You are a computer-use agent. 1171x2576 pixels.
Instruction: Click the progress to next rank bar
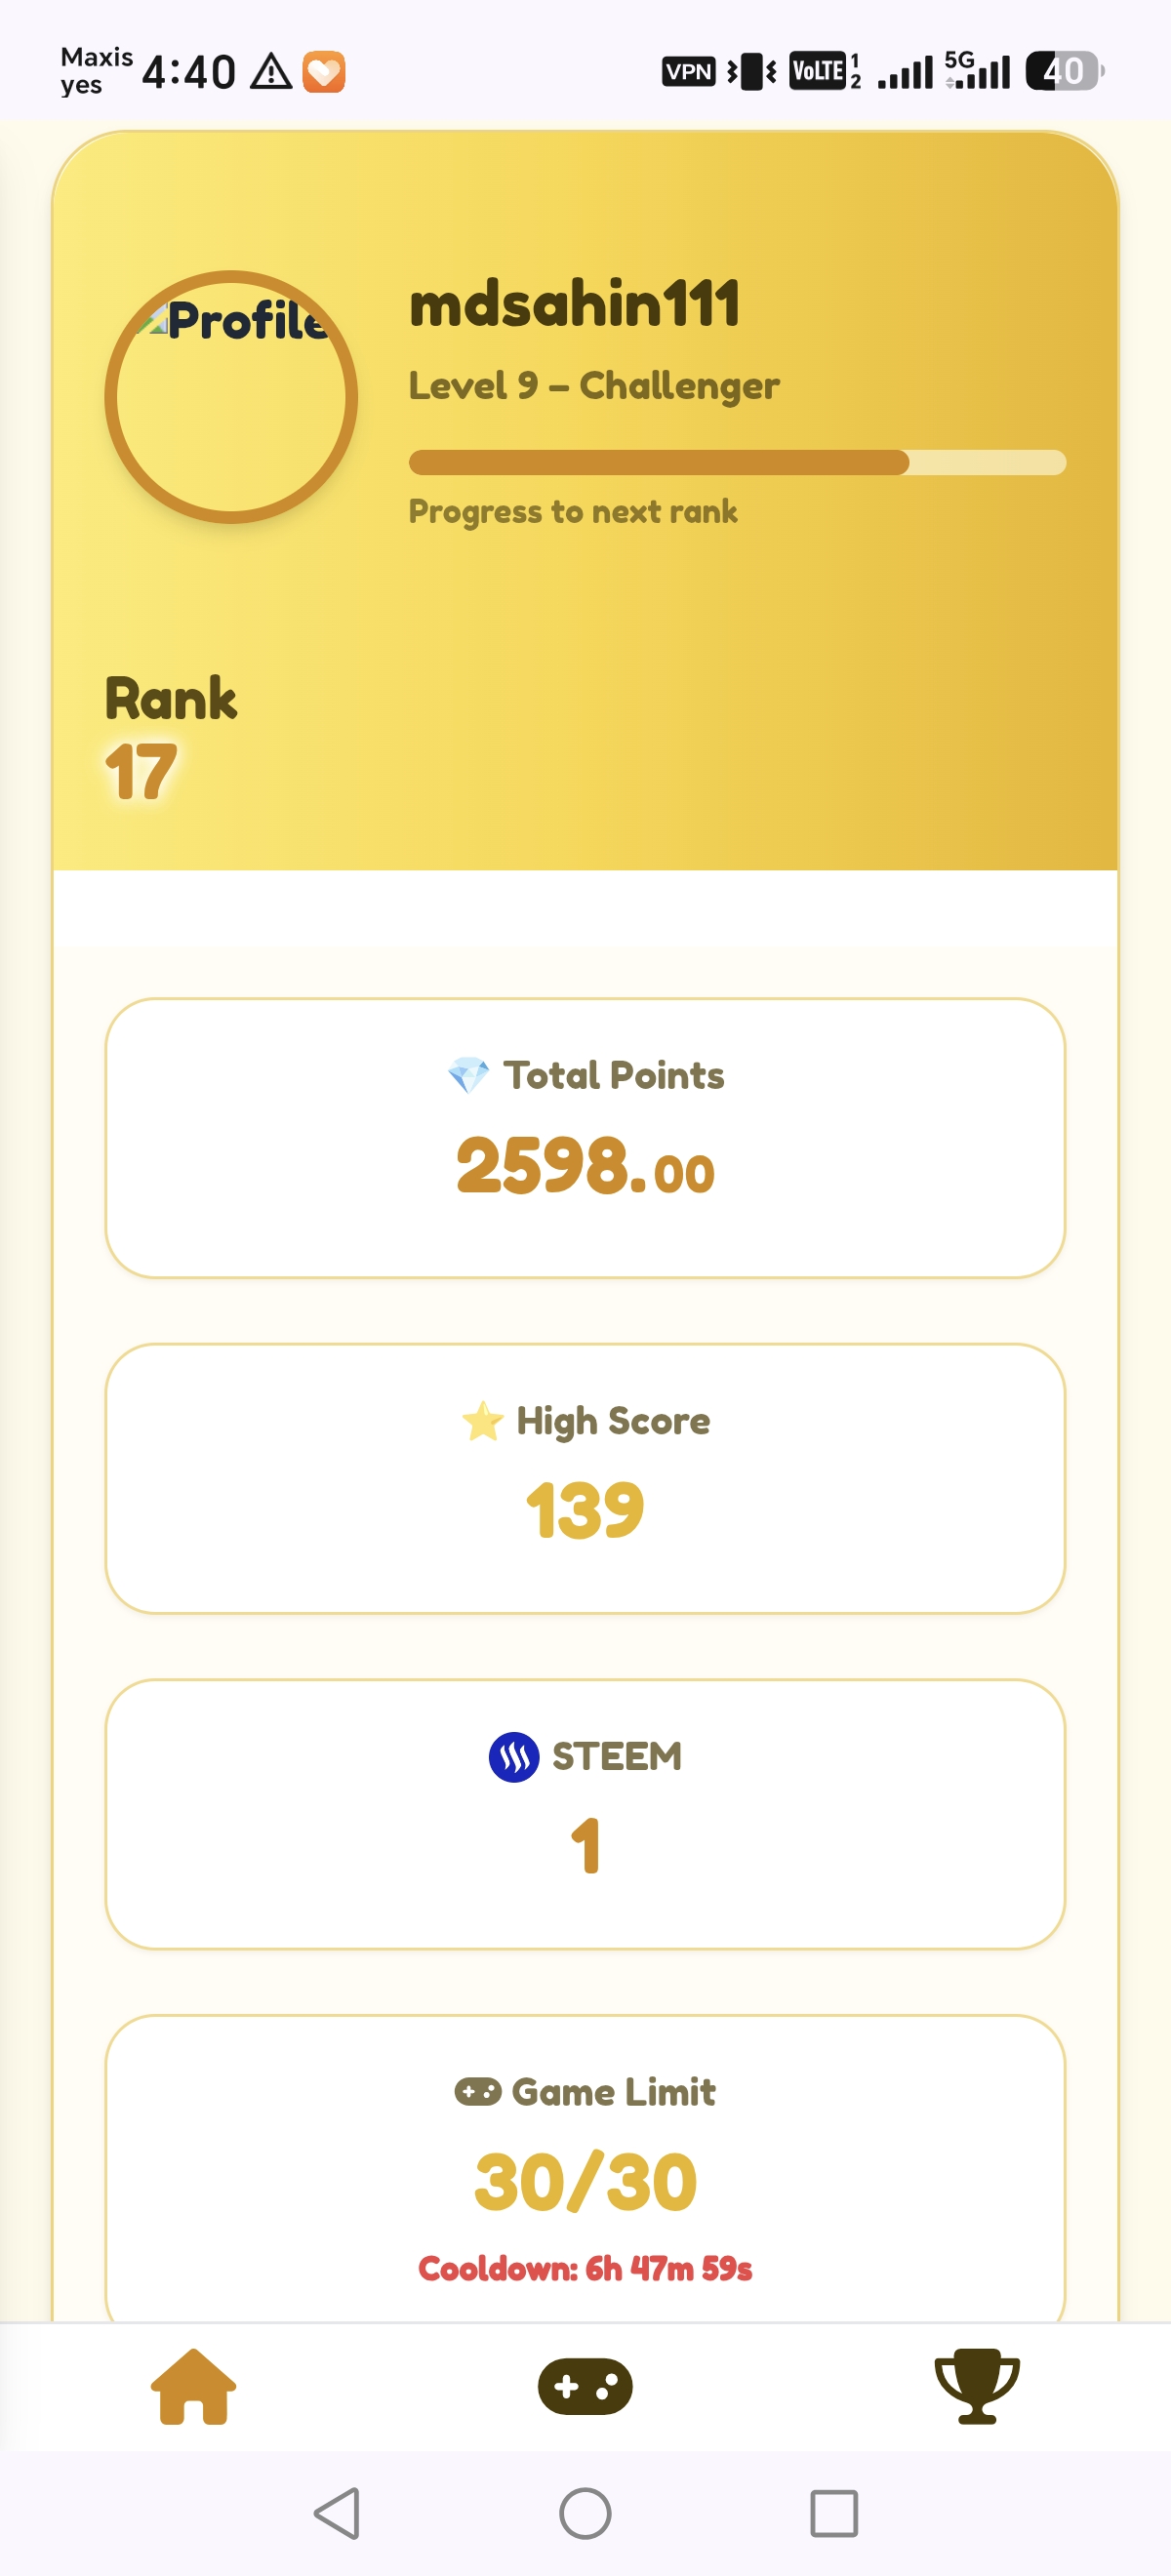tap(737, 462)
